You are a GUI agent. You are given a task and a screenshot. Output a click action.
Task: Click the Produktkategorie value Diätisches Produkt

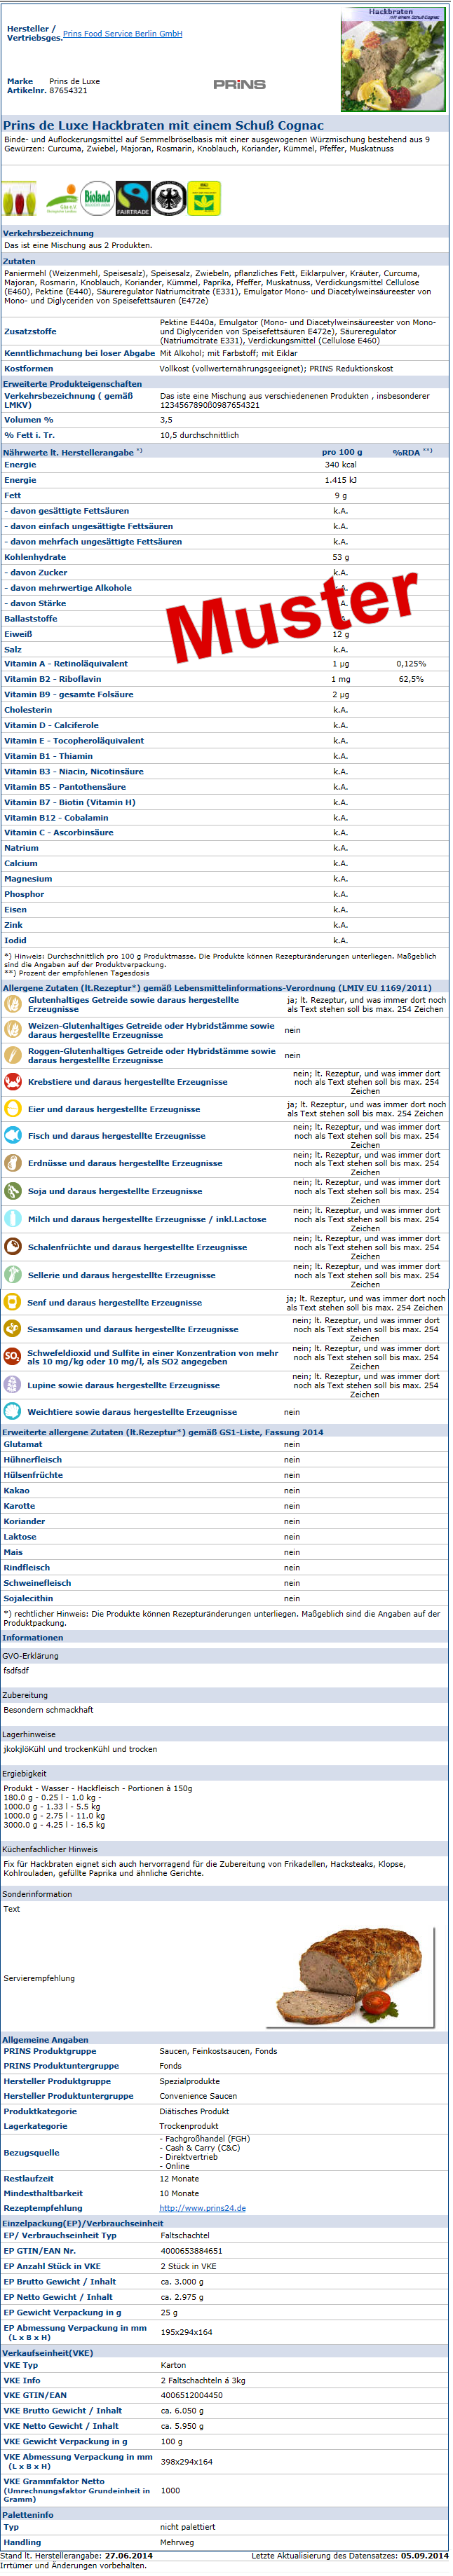point(194,2111)
